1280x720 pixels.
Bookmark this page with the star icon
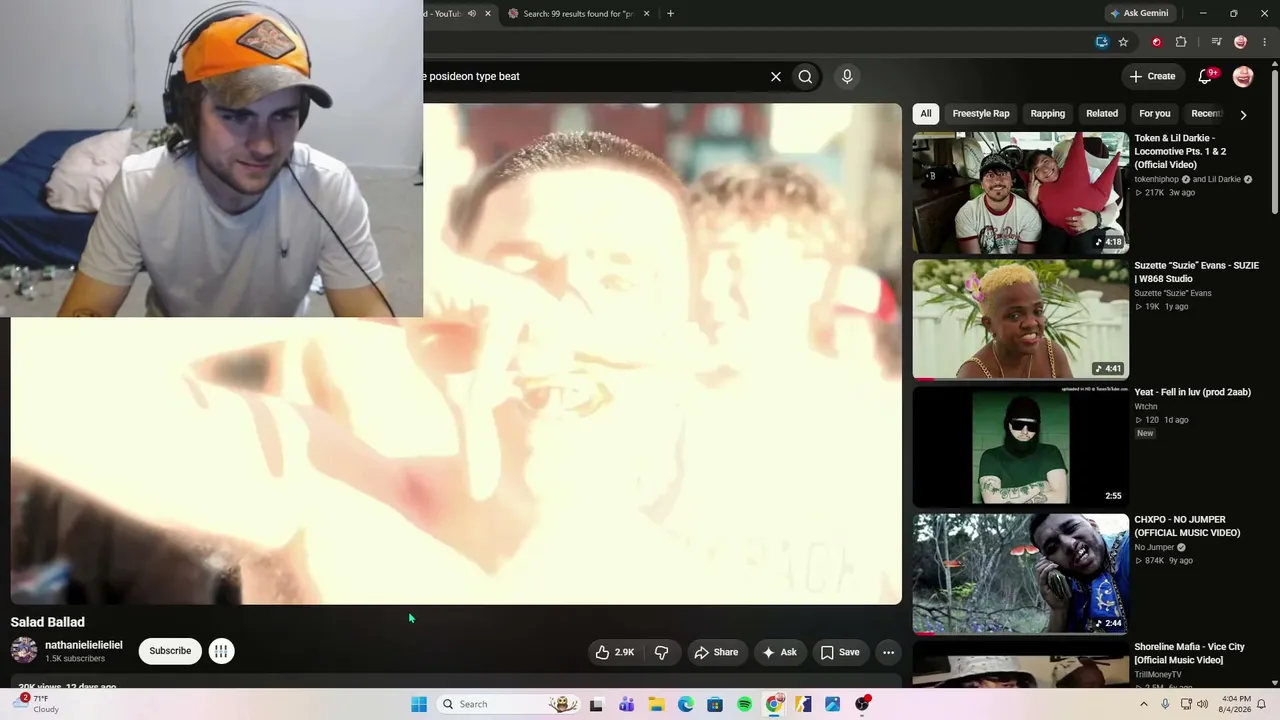click(x=1123, y=42)
